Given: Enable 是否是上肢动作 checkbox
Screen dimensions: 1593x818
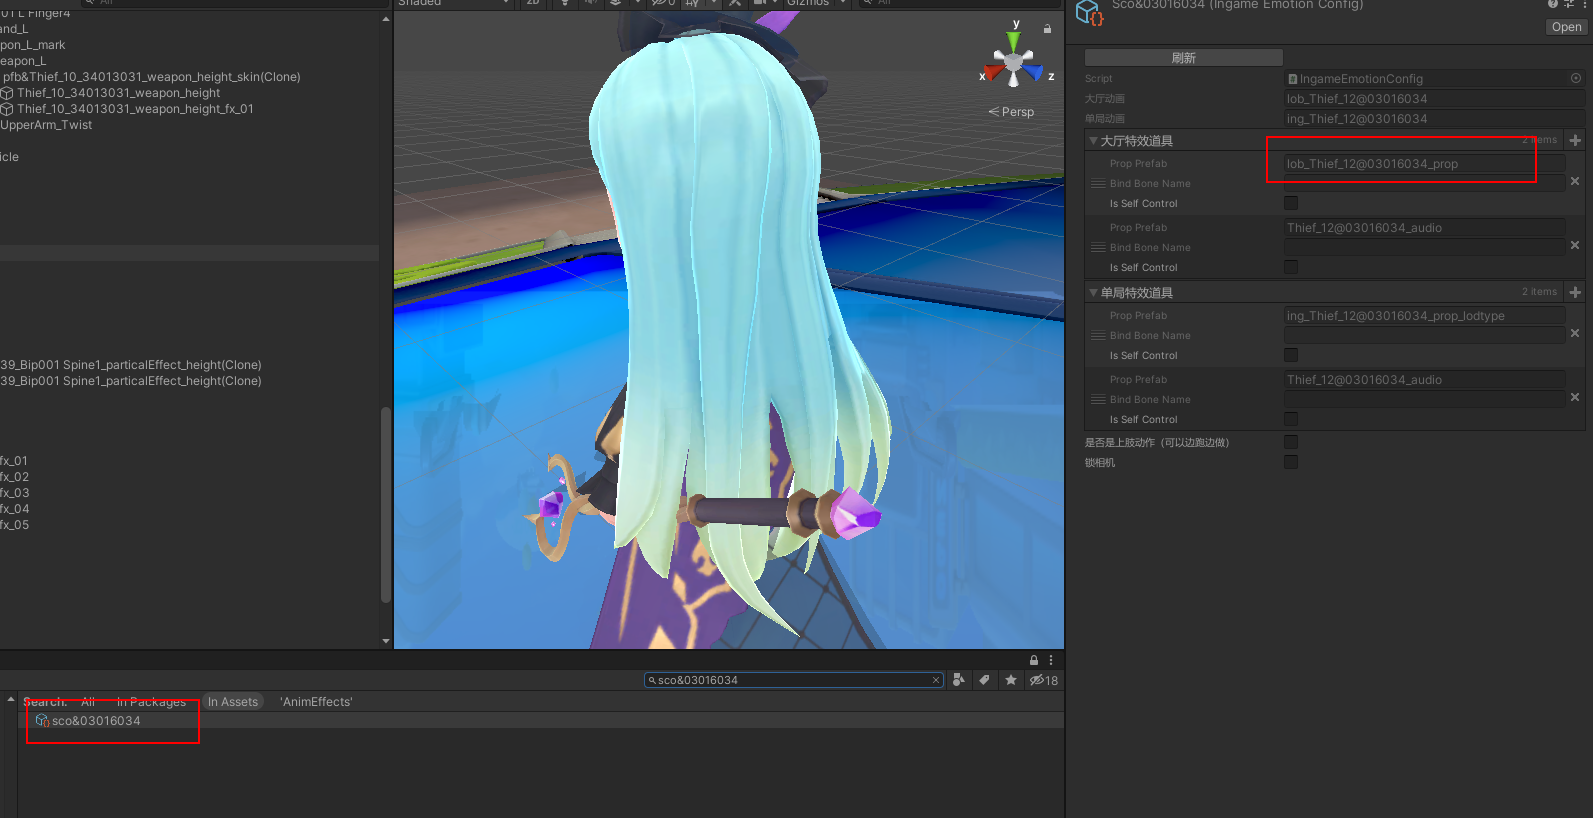Looking at the screenshot, I should click(1291, 442).
